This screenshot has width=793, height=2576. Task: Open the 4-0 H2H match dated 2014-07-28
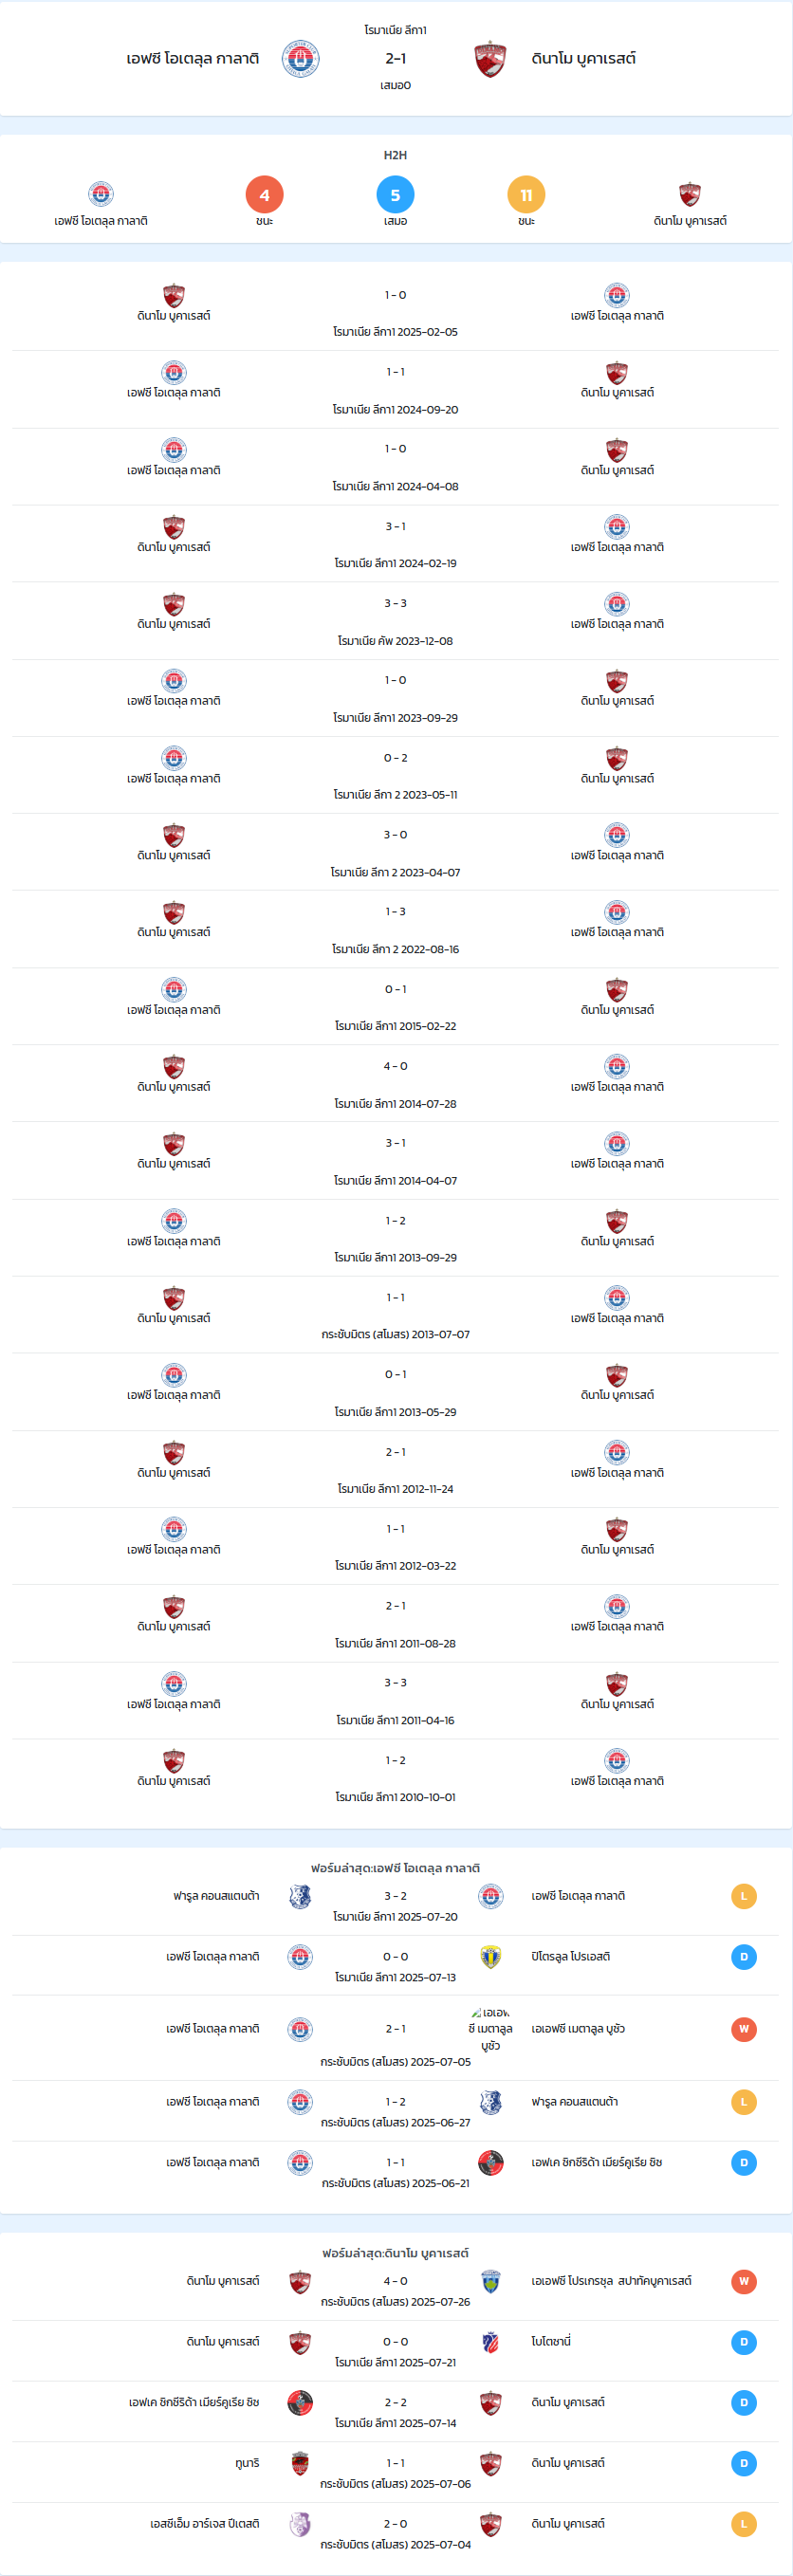click(395, 1084)
